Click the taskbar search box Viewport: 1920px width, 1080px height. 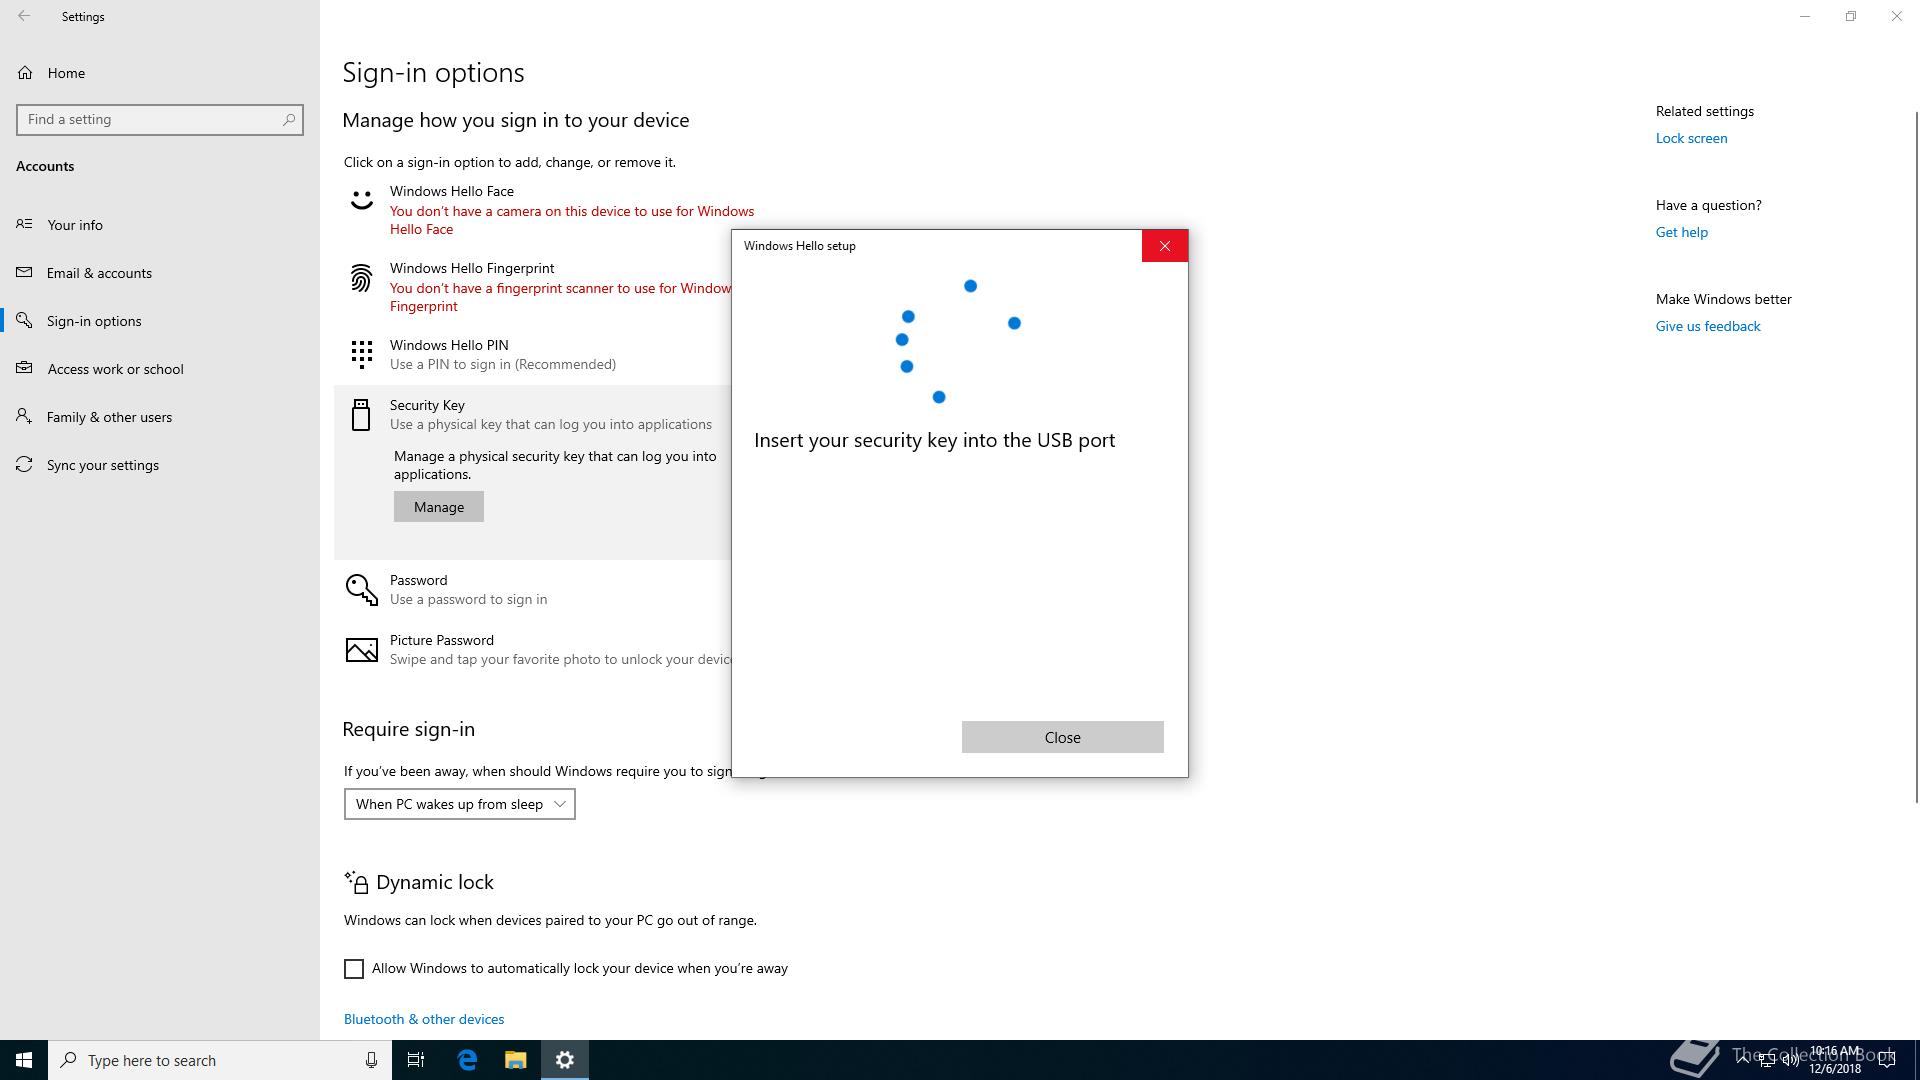(220, 1060)
